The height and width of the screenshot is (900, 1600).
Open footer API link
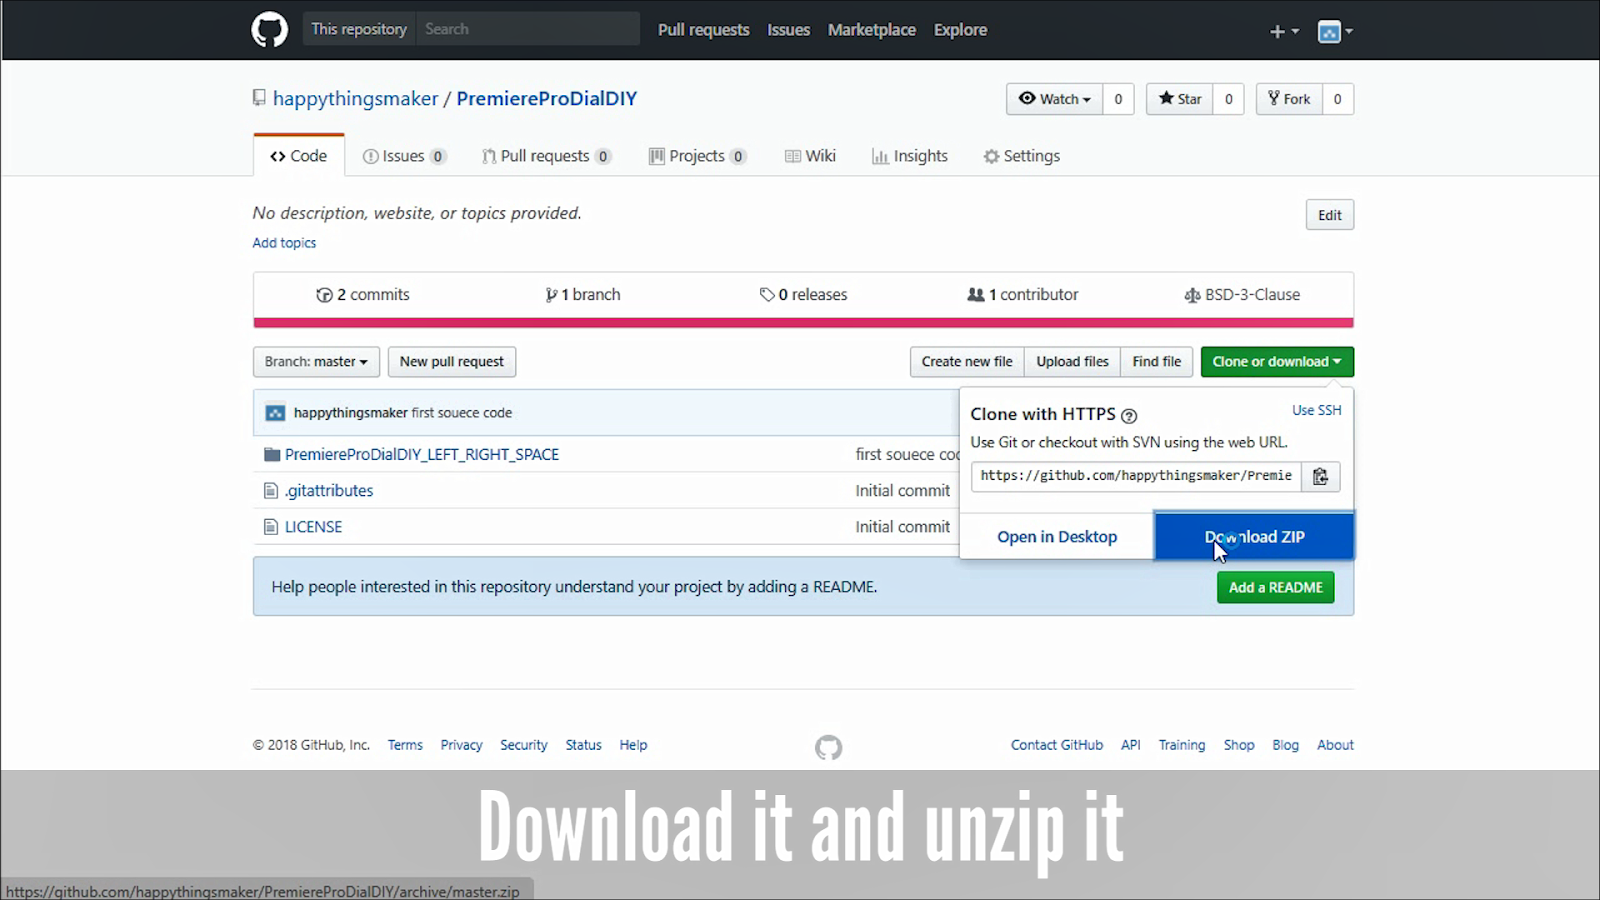pos(1131,745)
